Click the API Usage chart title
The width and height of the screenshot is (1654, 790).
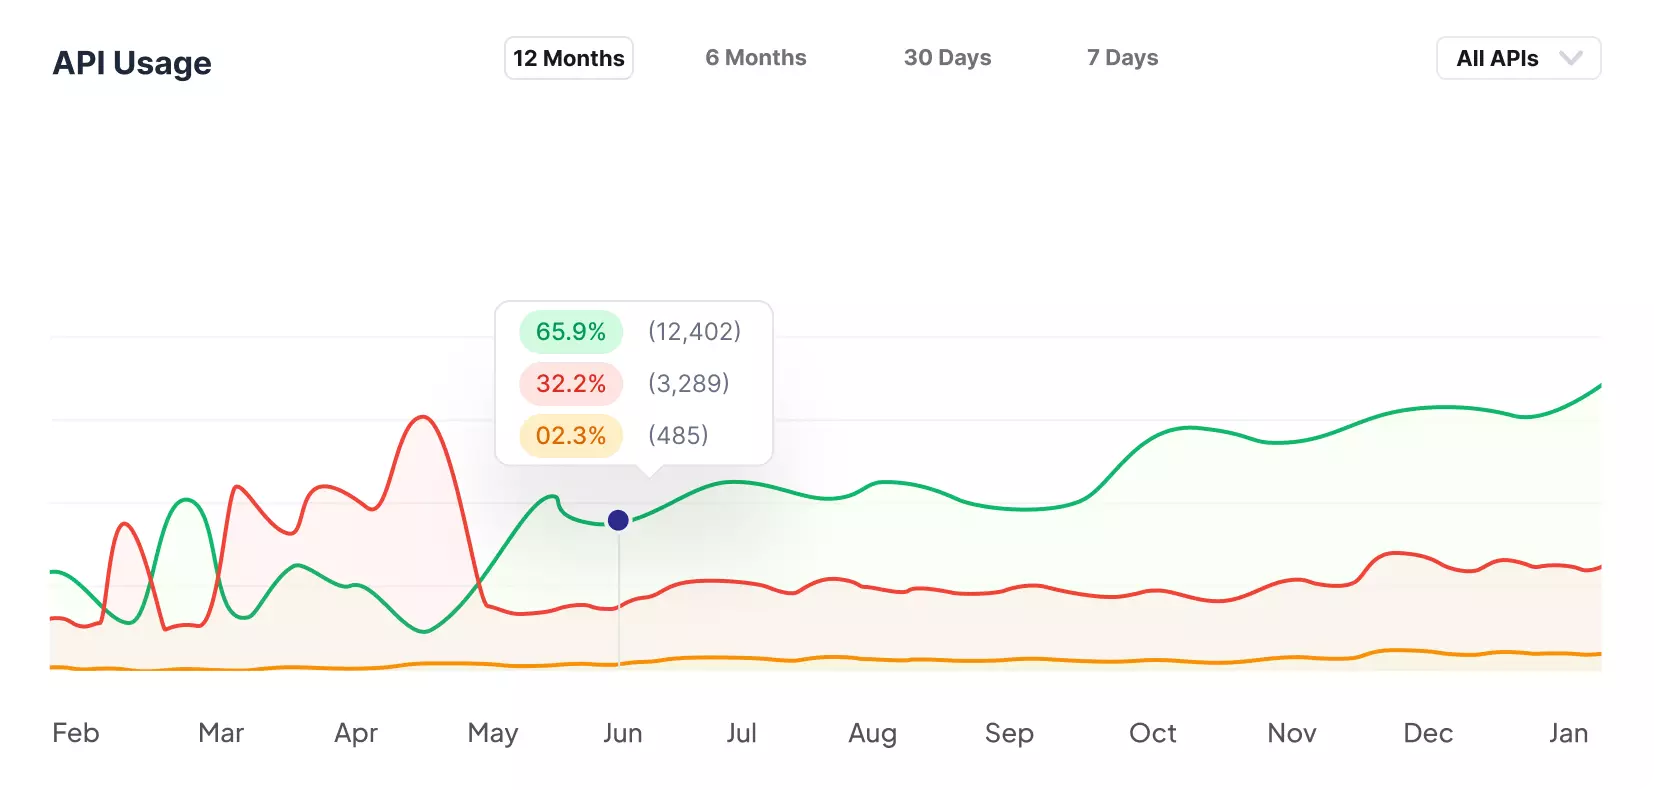click(132, 63)
